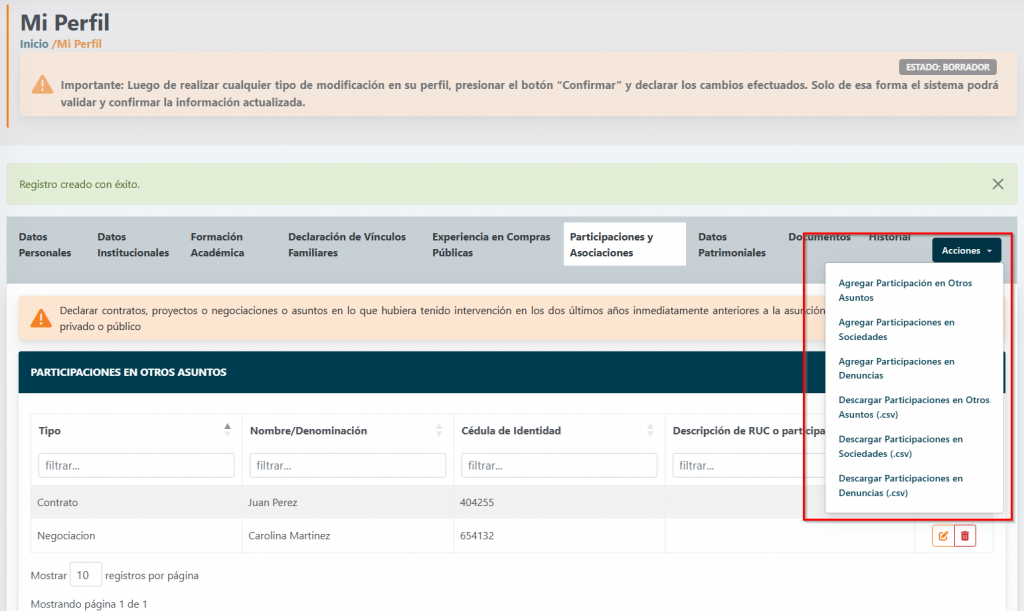Dismiss the 'Registro creado con éxito' alert
This screenshot has height=611, width=1024.
click(997, 184)
